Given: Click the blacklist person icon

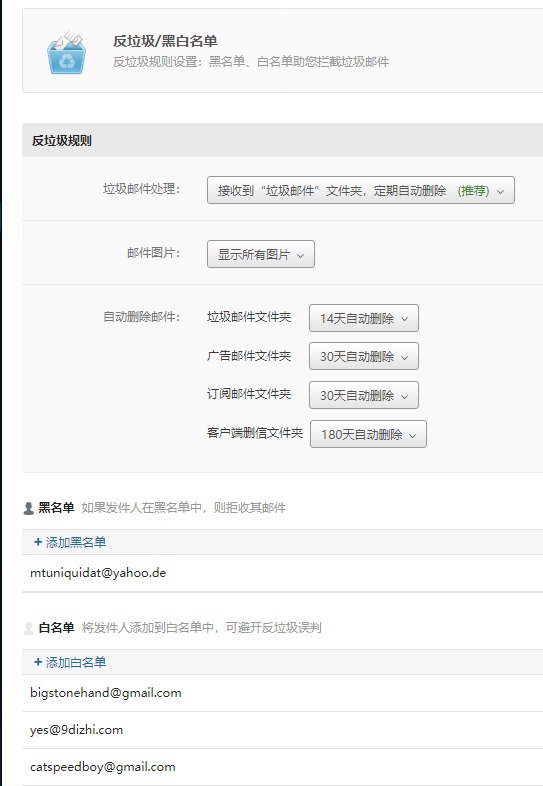Looking at the screenshot, I should (x=29, y=508).
